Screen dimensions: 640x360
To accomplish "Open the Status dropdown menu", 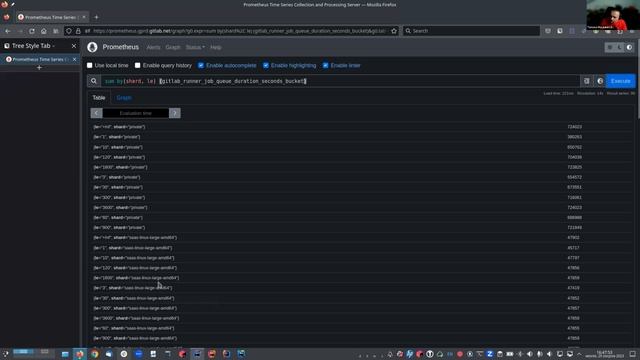I will [195, 47].
